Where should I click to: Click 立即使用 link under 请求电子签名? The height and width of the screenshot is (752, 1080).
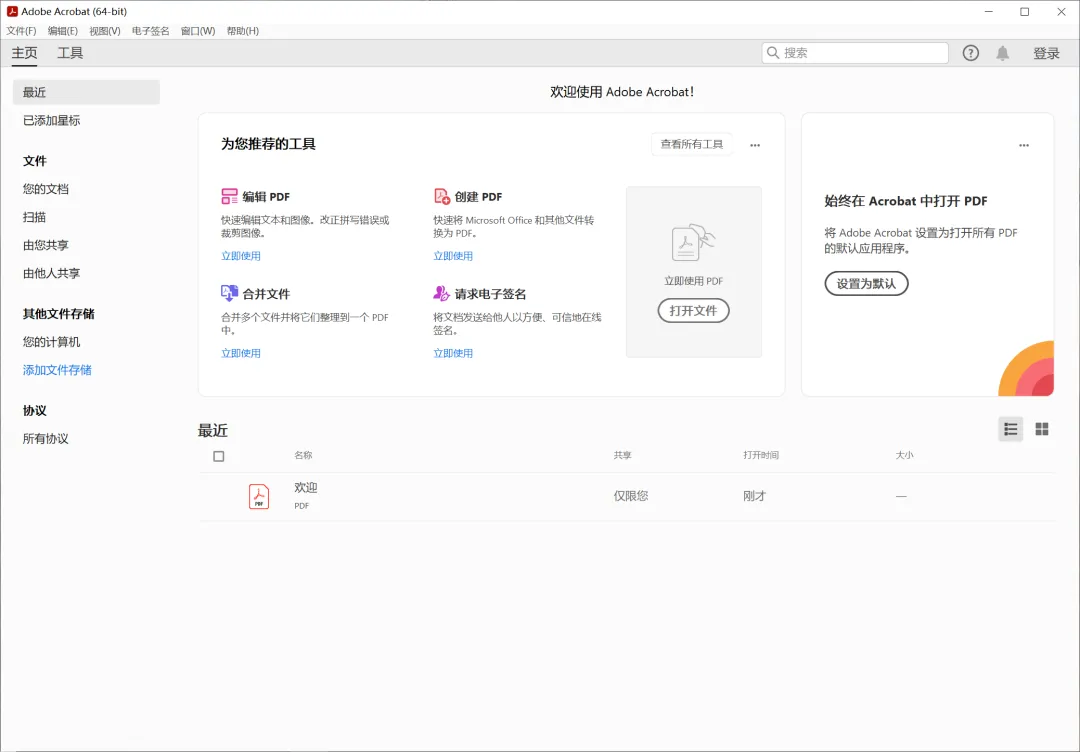tap(453, 353)
